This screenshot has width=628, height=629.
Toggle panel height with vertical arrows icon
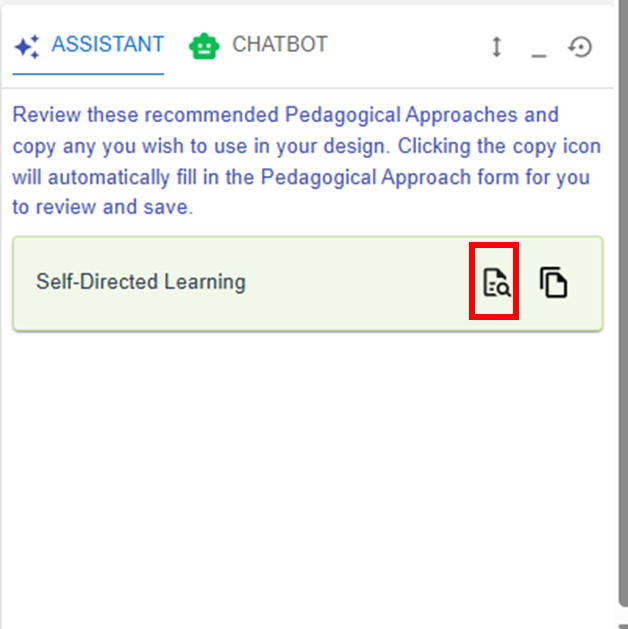(x=496, y=47)
